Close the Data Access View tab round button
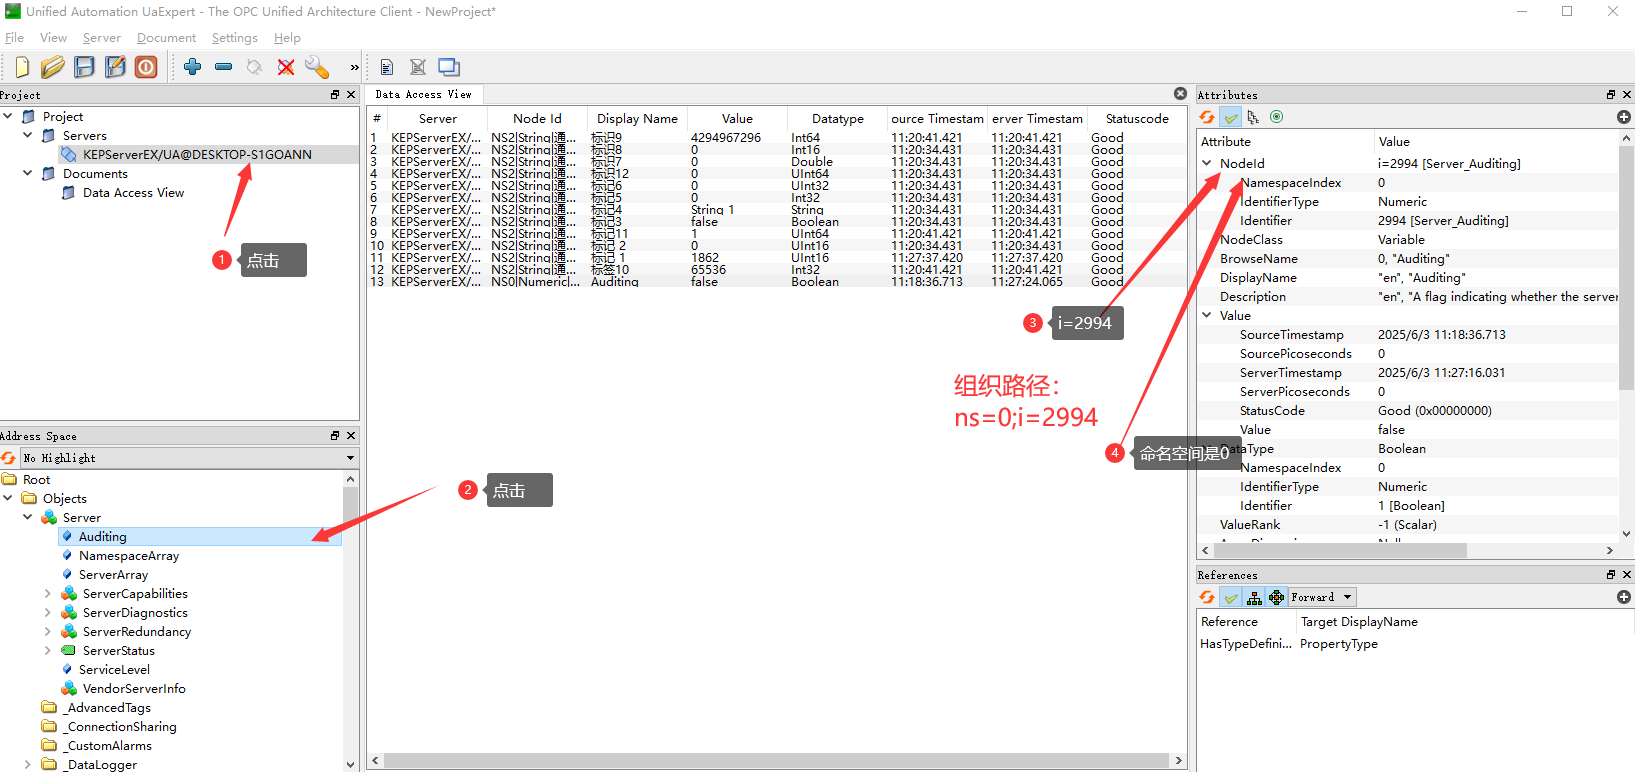1635x772 pixels. [x=1180, y=93]
